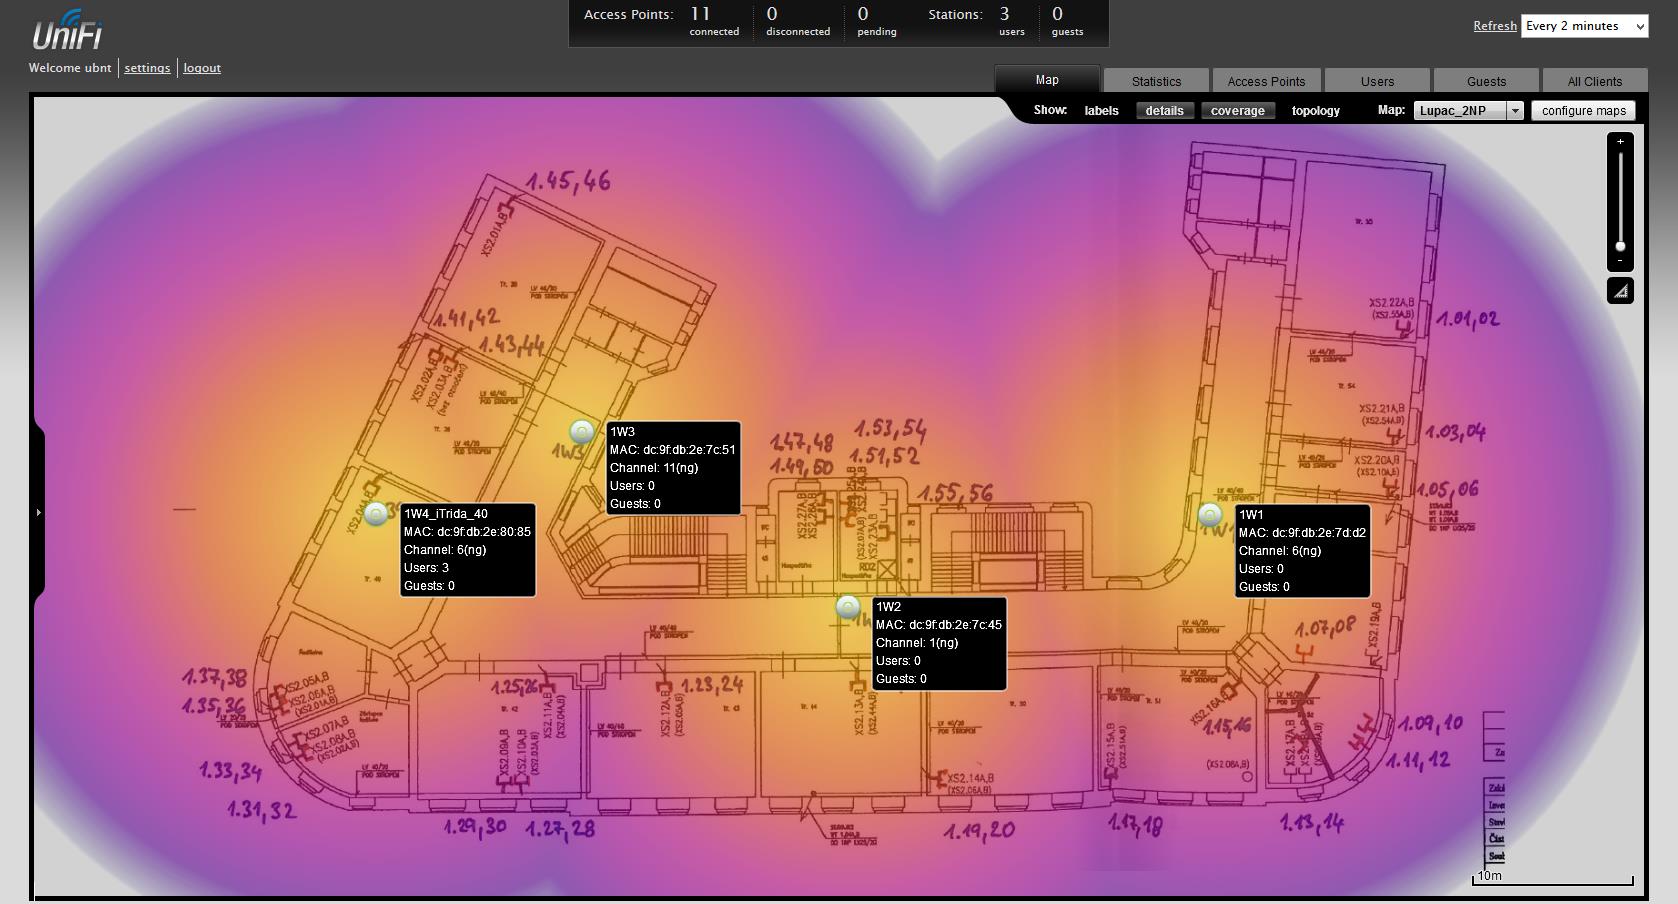Switch to the Map tab
The width and height of the screenshot is (1678, 904).
click(x=1047, y=80)
